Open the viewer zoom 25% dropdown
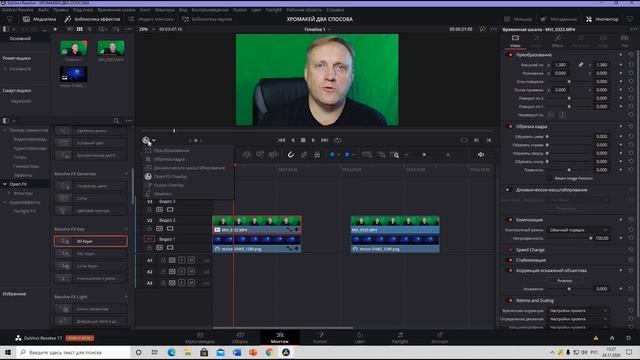Screen dimensions: 640x360 click(146, 29)
